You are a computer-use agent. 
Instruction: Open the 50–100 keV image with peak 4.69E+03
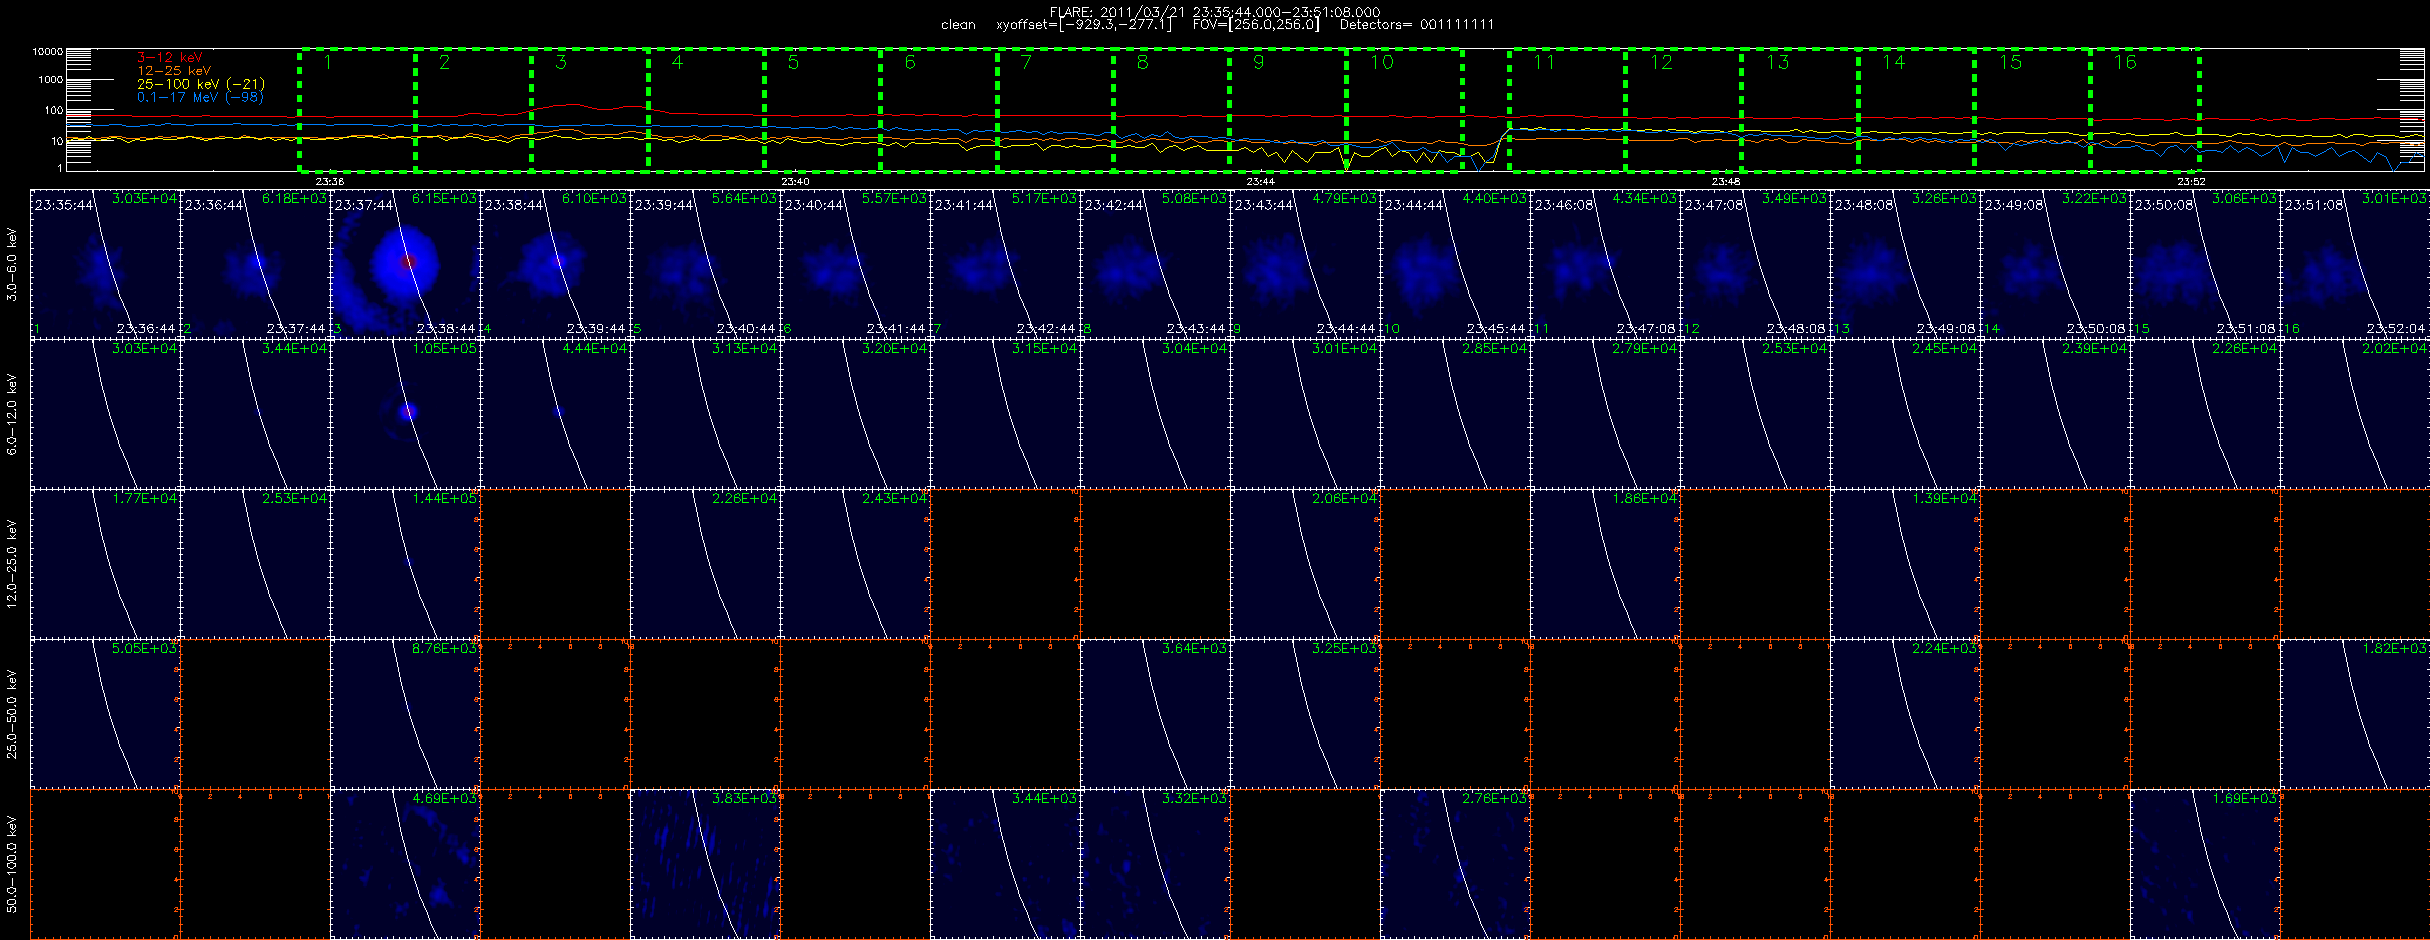[406, 864]
